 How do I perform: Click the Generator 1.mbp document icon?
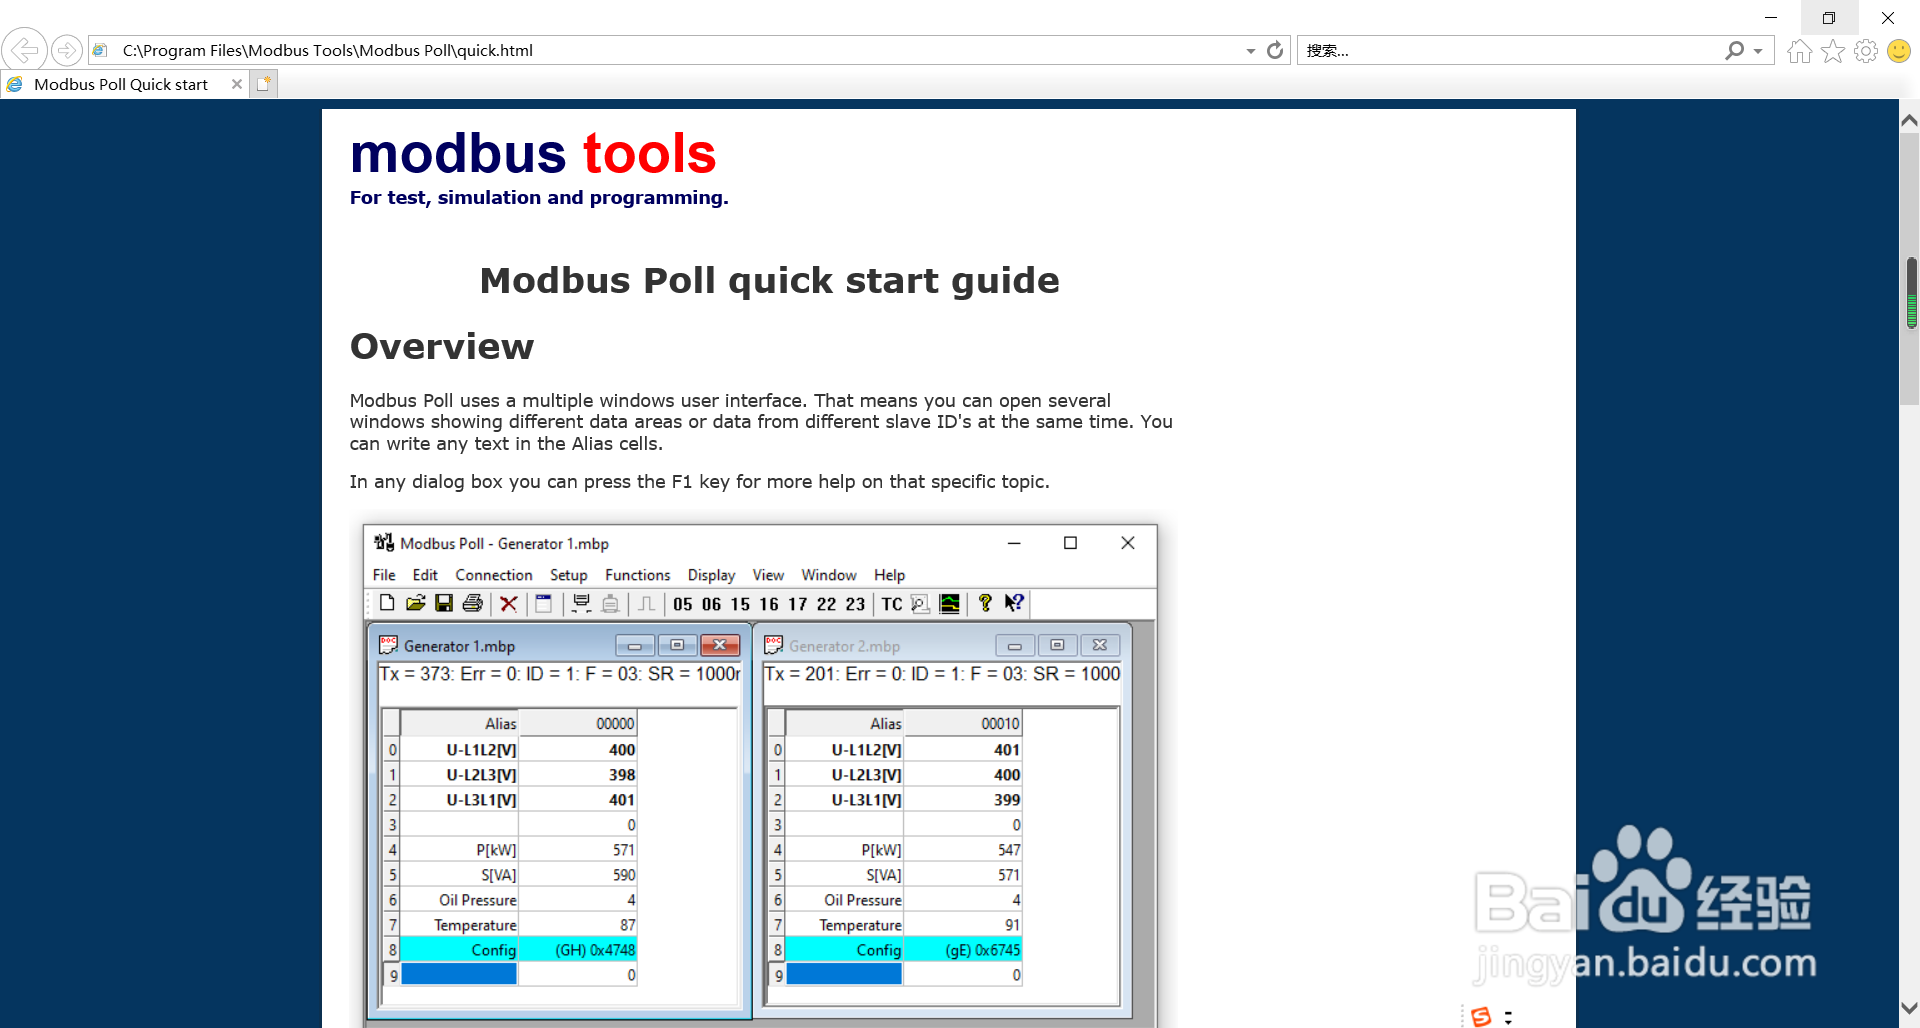[x=389, y=645]
